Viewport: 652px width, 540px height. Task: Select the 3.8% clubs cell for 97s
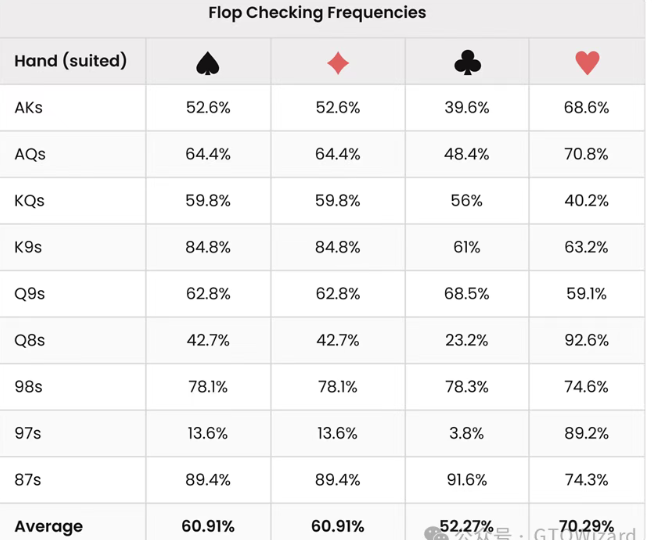click(467, 433)
